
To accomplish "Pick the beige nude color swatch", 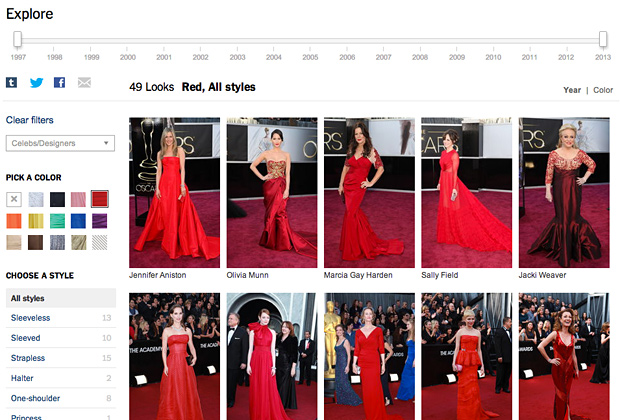I will click(14, 242).
